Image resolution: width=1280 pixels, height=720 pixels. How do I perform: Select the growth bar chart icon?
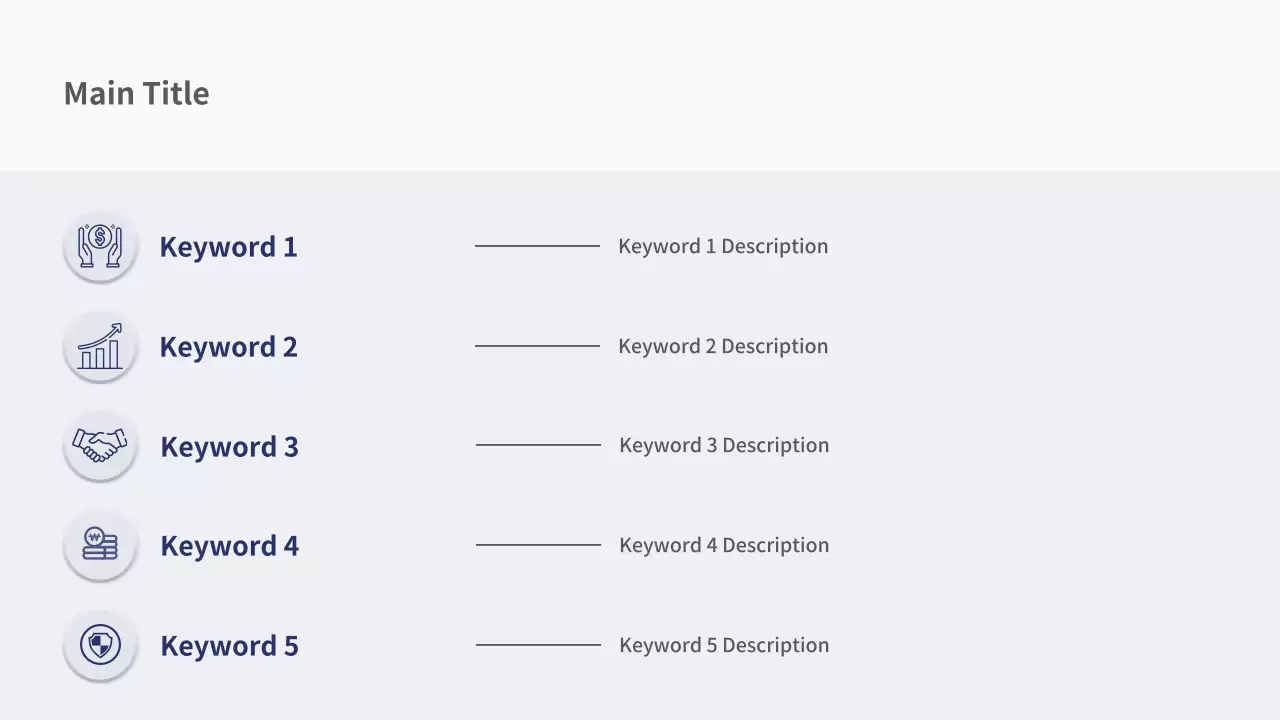tap(100, 346)
